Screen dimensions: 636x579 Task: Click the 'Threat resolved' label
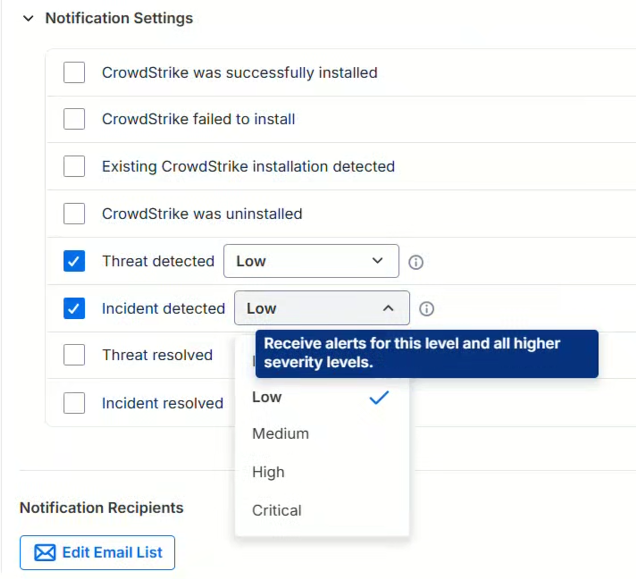[x=157, y=355]
